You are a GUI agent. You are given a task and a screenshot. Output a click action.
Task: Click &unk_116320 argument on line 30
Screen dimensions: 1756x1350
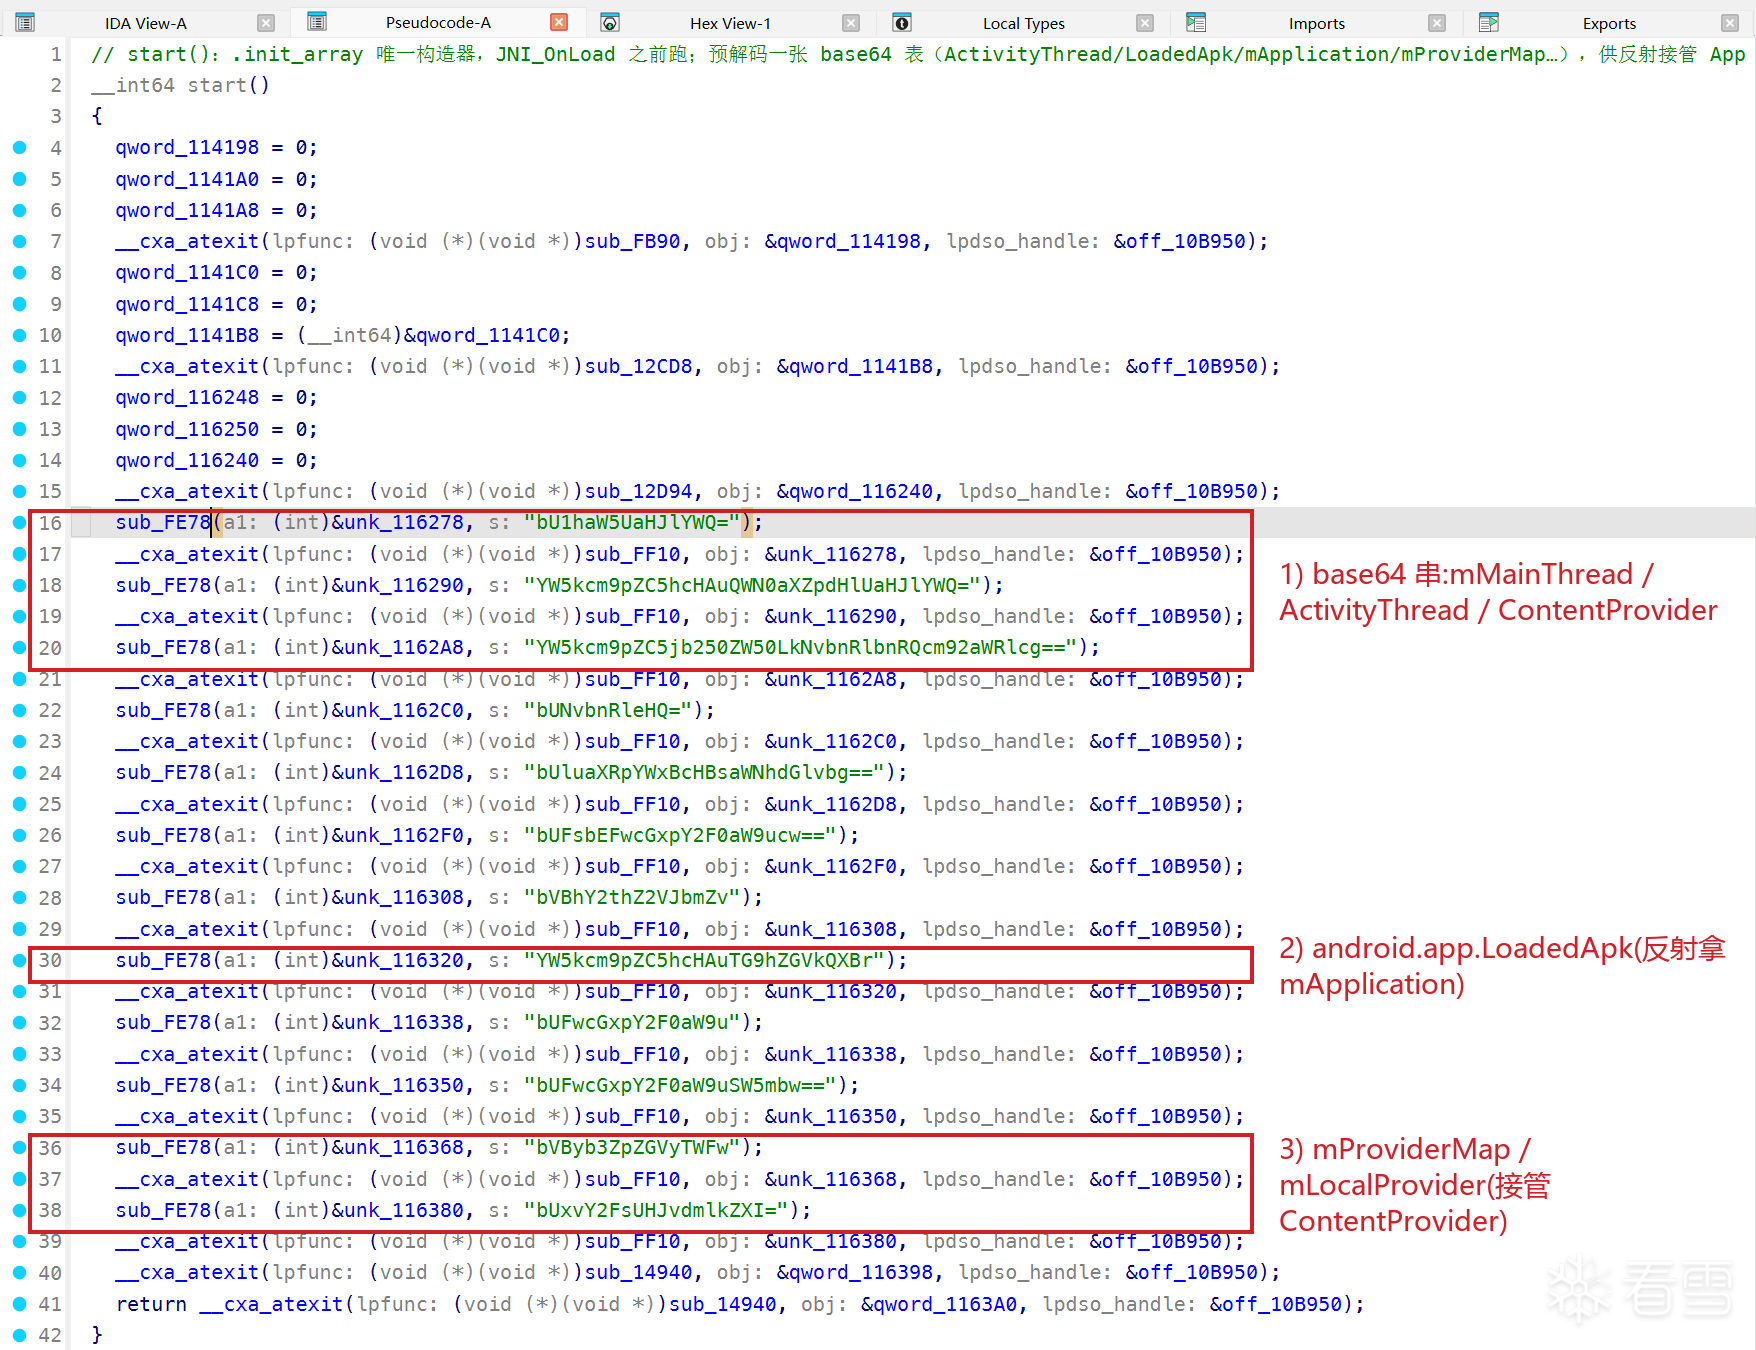coord(398,960)
